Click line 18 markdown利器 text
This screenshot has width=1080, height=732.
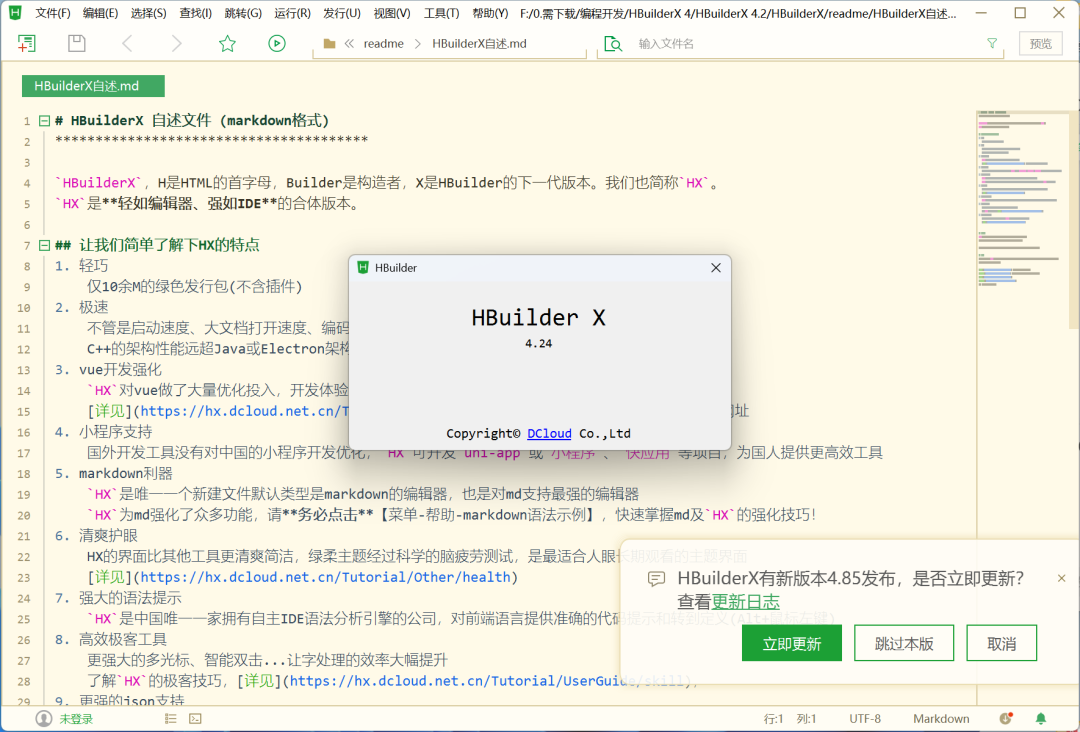(125, 474)
